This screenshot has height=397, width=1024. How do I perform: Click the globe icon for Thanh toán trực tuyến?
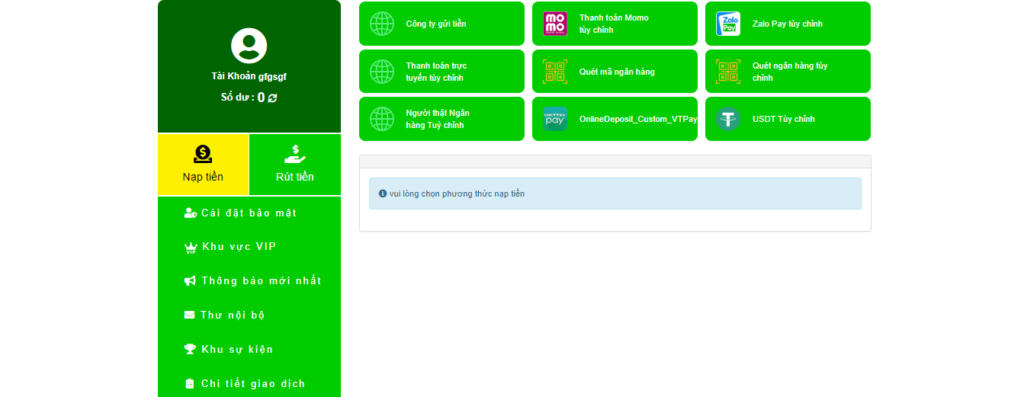[x=382, y=71]
